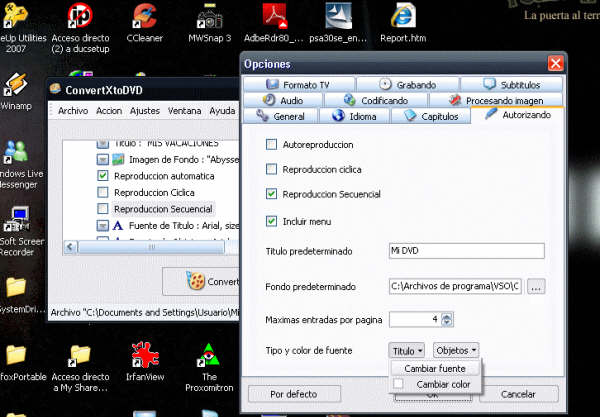Enable Reproduccion ciclica in Opciones
Image resolution: width=600 pixels, height=417 pixels.
click(x=271, y=169)
